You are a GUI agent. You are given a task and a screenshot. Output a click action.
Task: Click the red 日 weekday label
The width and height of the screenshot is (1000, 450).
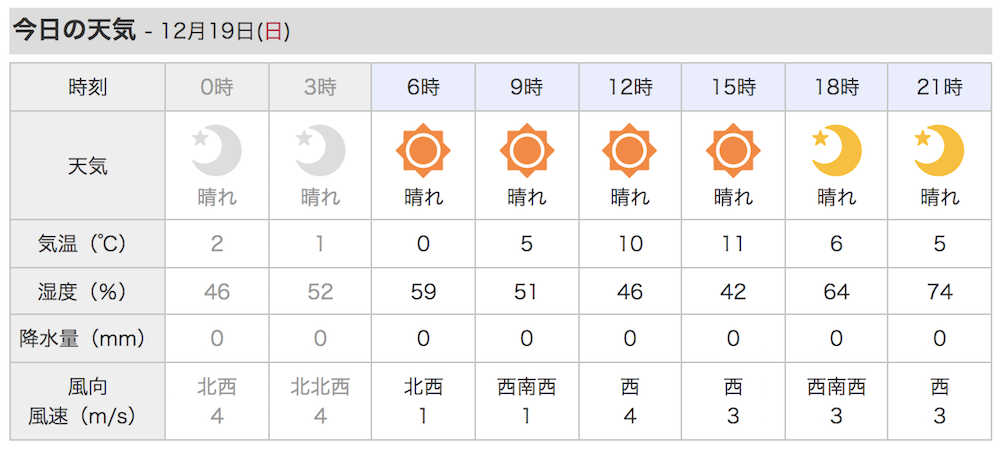coord(273,33)
